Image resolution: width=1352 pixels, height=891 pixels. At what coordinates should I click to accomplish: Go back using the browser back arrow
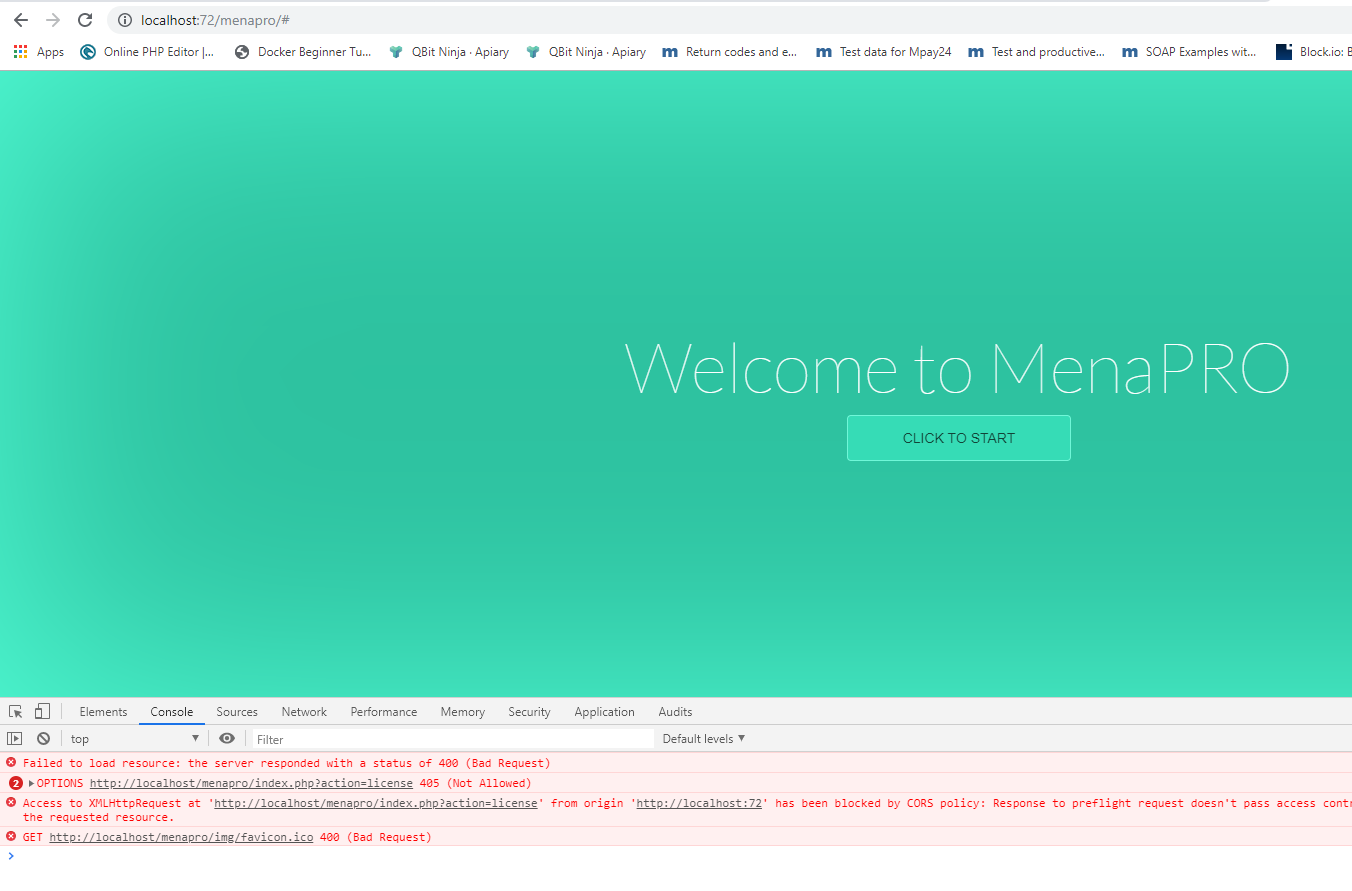pos(21,20)
